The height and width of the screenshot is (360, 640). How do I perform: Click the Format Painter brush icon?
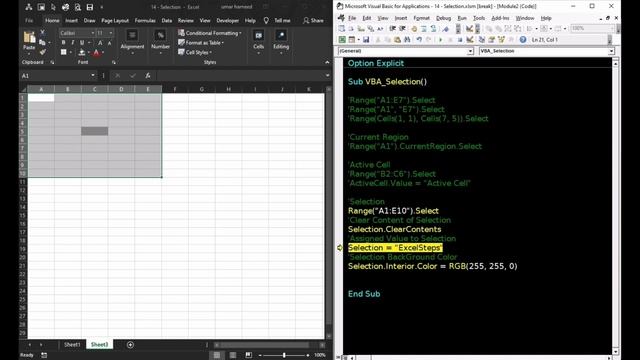click(42, 52)
